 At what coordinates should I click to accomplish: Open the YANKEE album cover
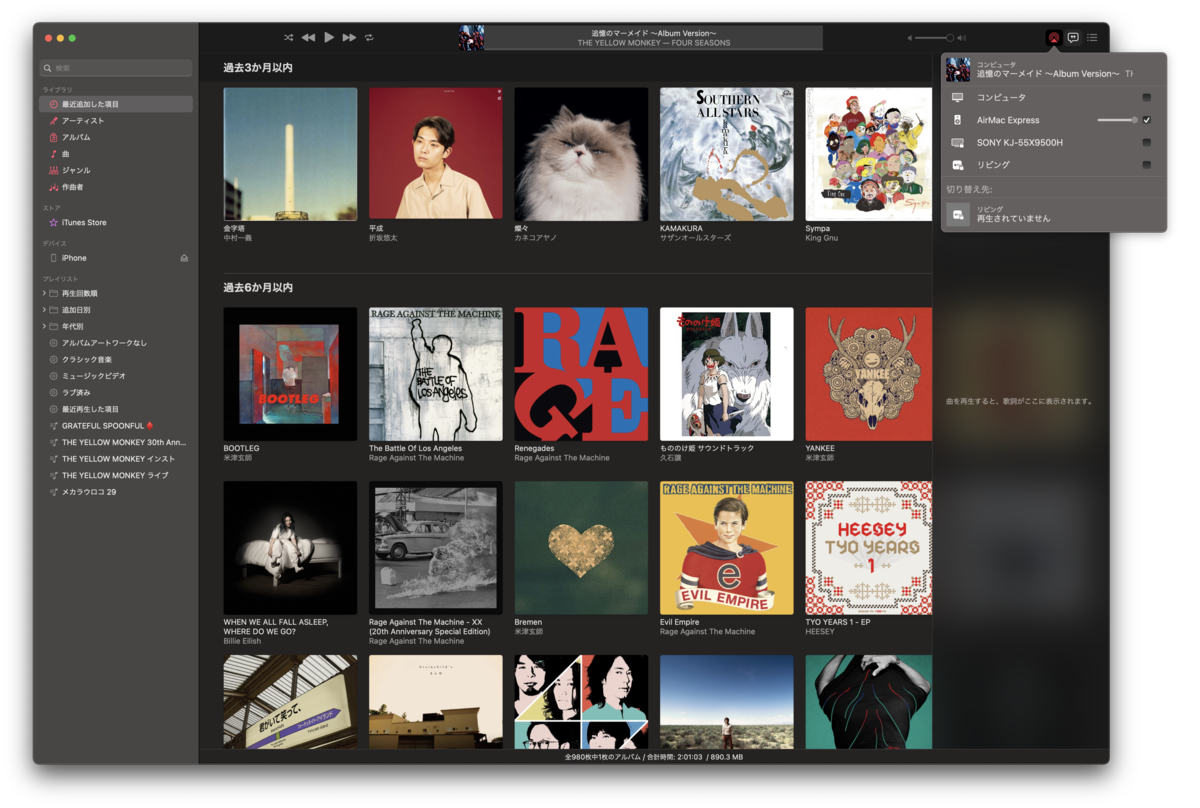[869, 374]
